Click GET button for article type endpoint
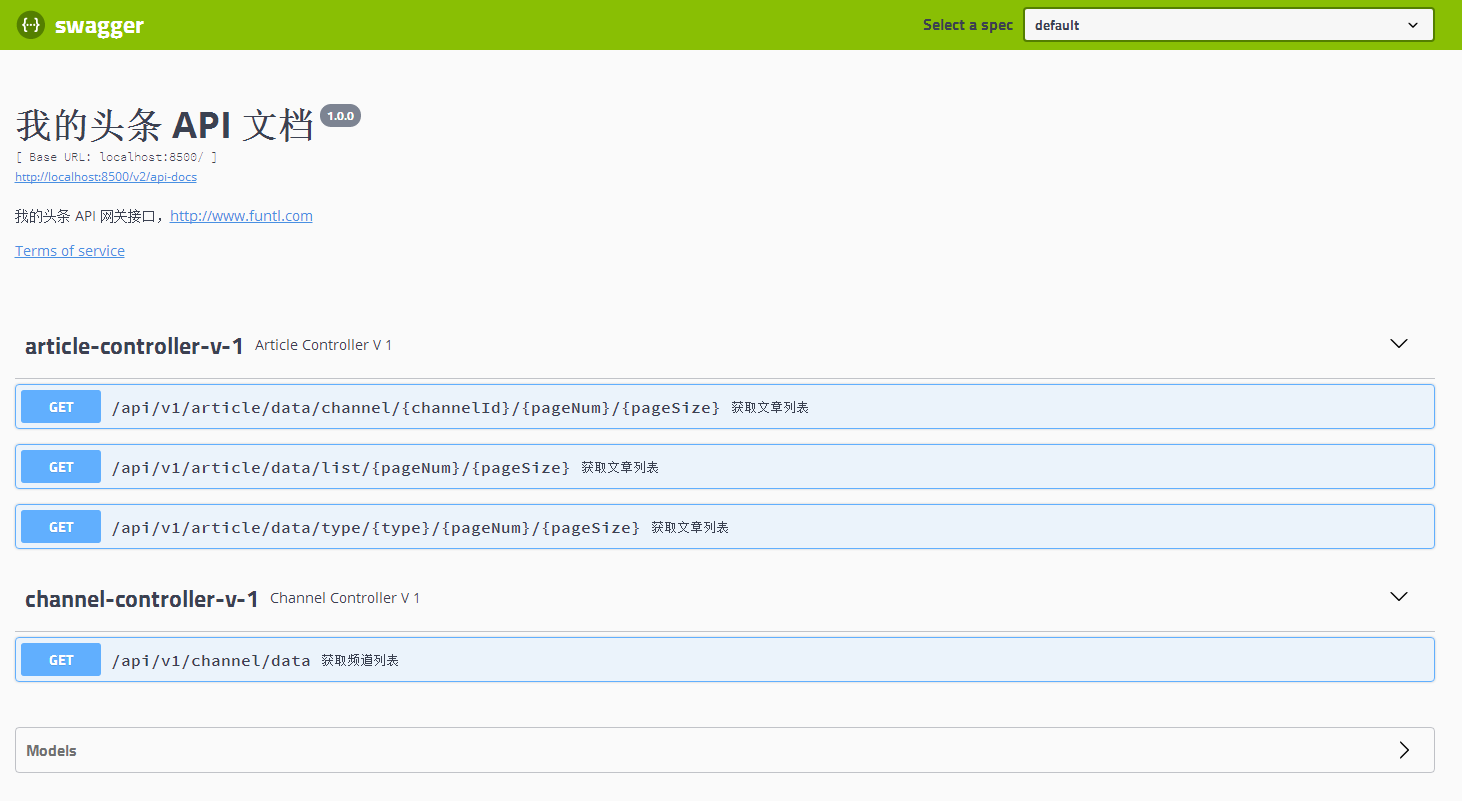 coord(61,527)
